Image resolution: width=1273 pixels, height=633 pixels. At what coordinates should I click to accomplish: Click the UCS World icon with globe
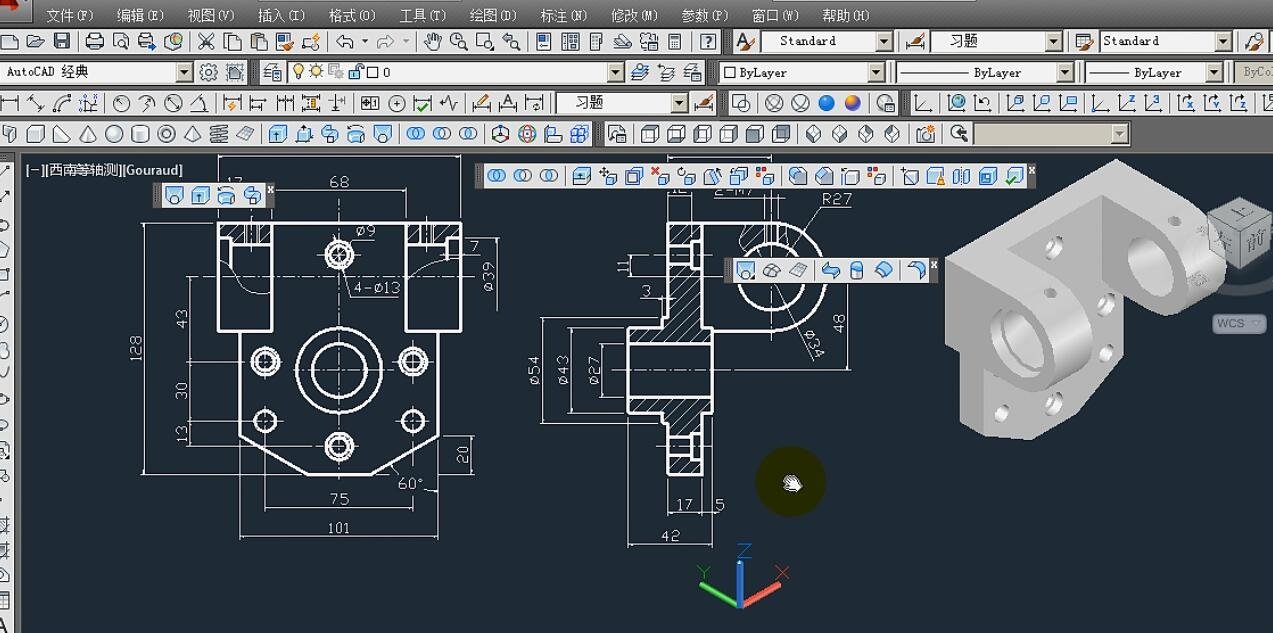coord(957,103)
